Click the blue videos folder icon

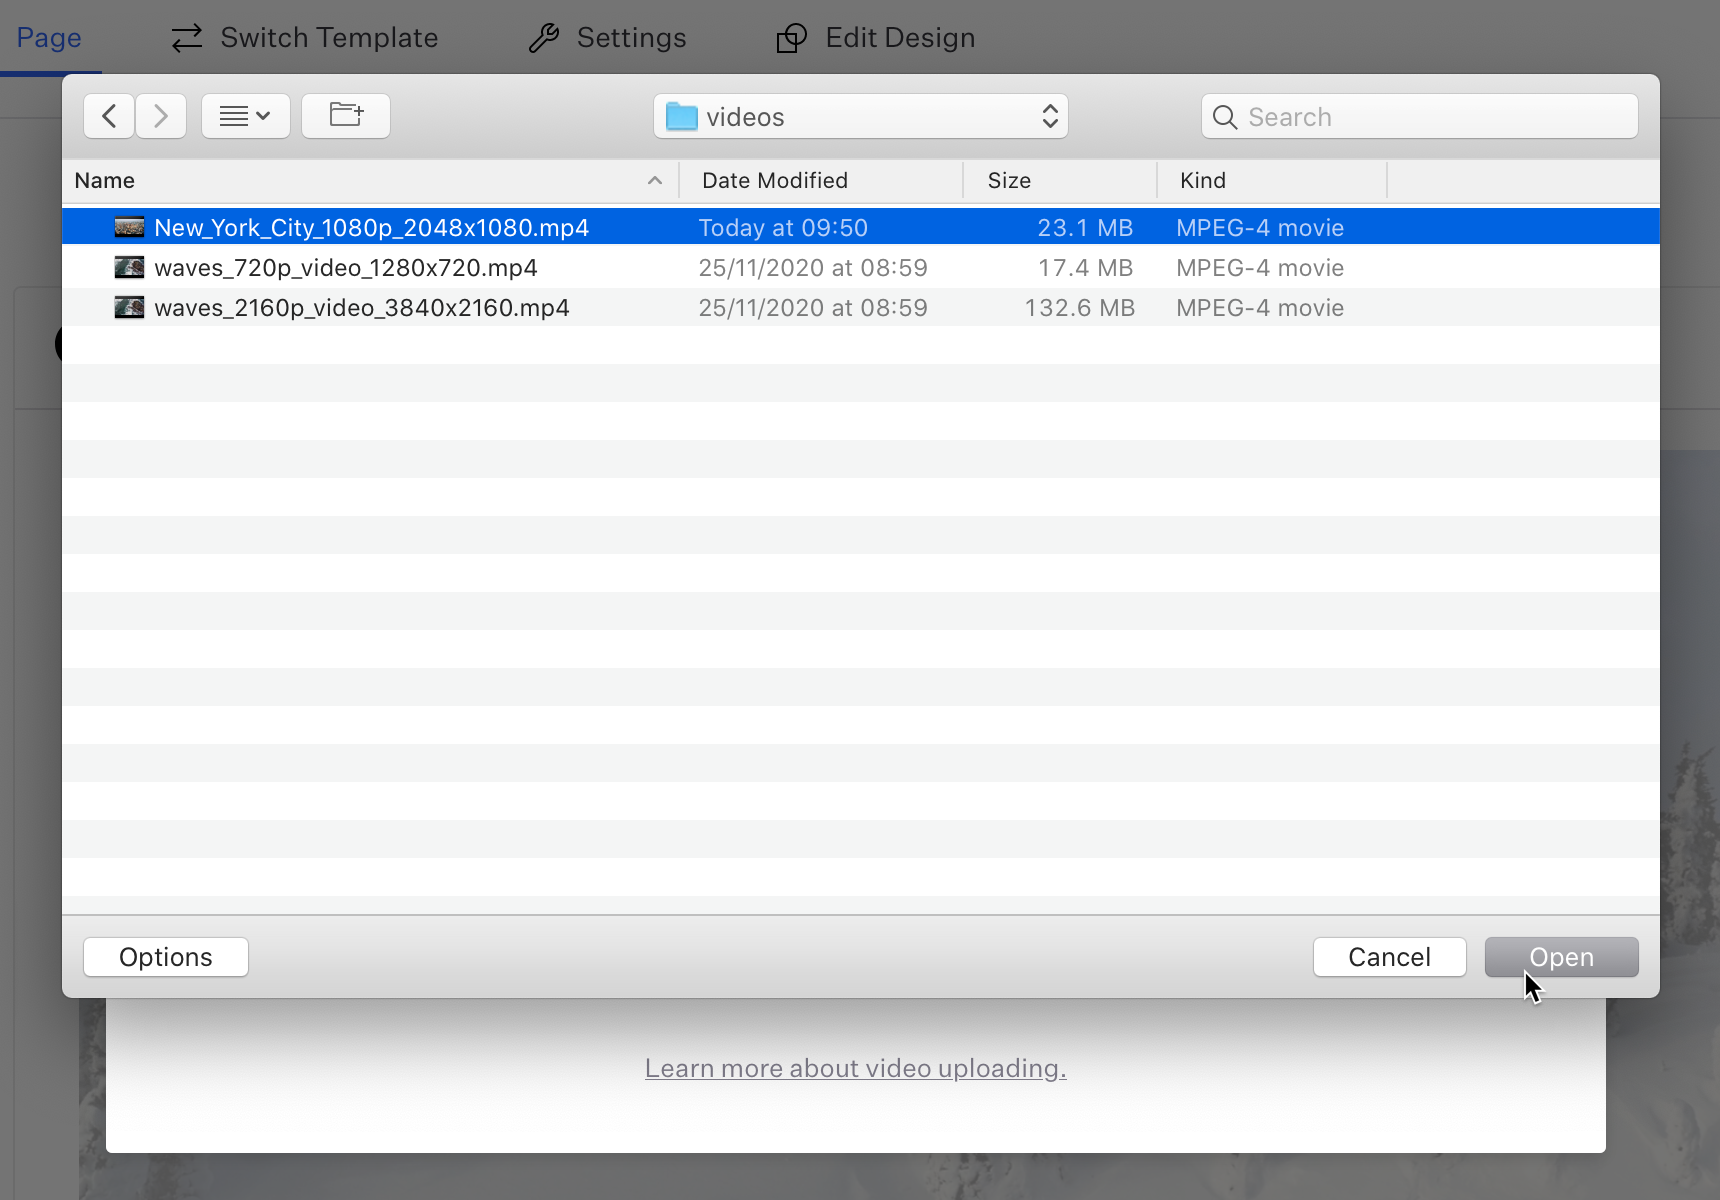pyautogui.click(x=682, y=117)
